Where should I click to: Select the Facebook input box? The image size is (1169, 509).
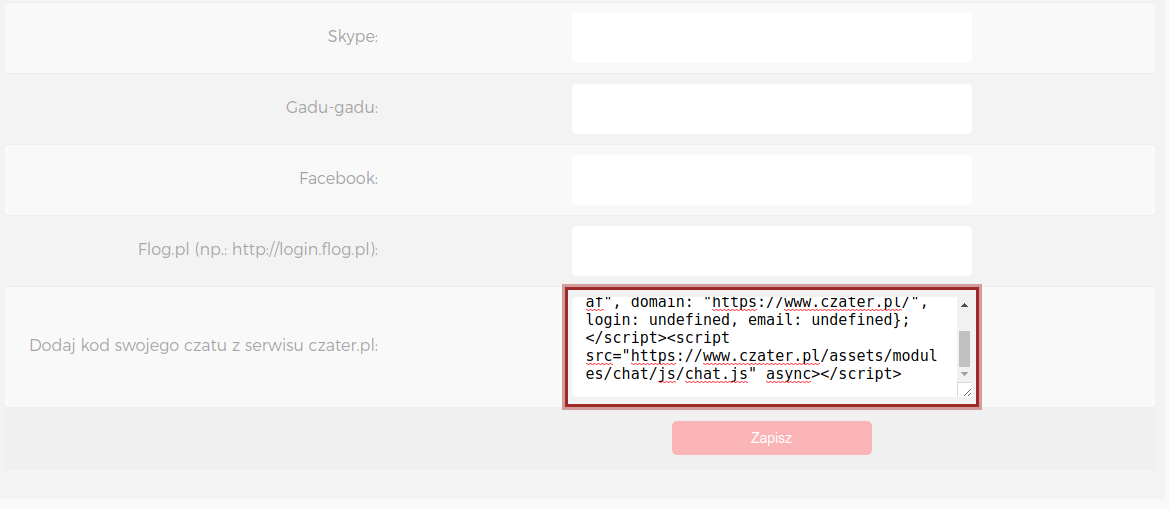772,180
